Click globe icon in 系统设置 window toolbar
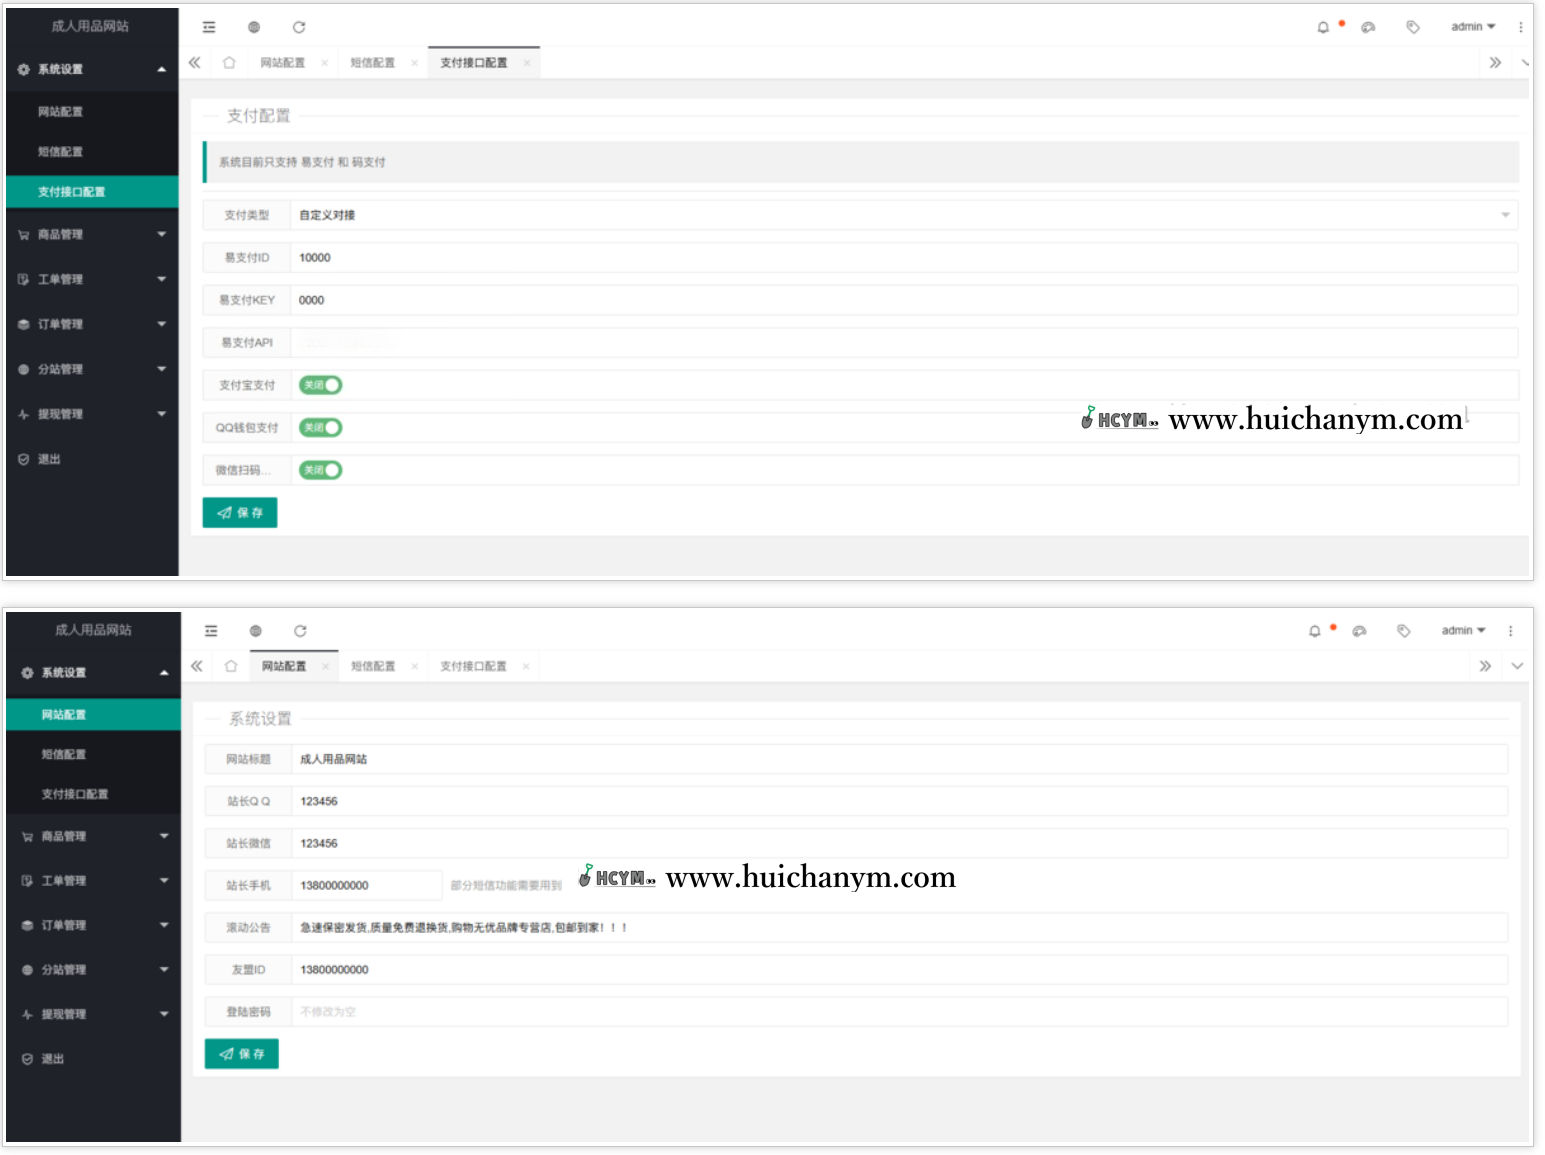1545x1155 pixels. point(255,631)
